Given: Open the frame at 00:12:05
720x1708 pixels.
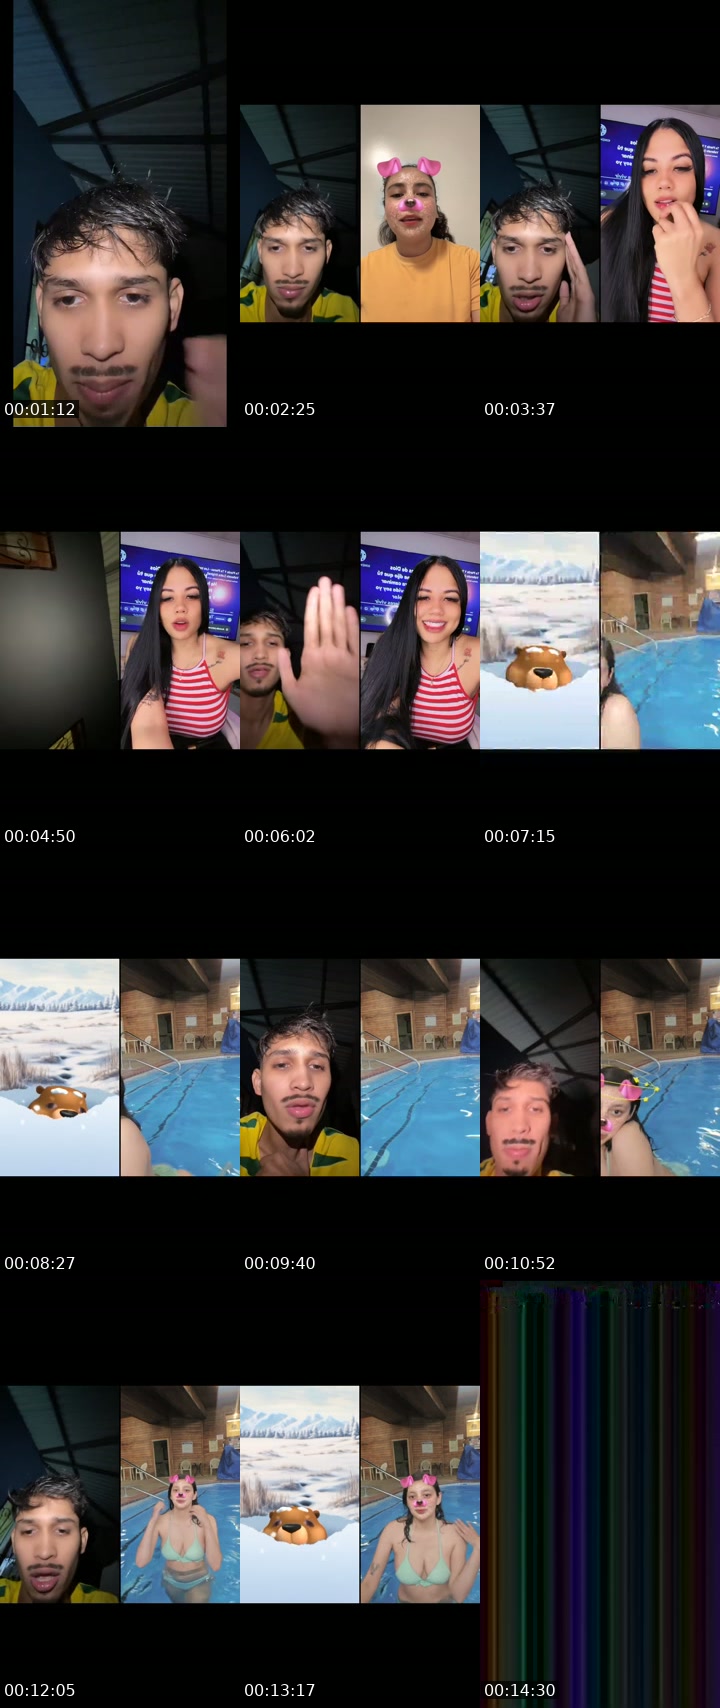Looking at the screenshot, I should pyautogui.click(x=120, y=1494).
